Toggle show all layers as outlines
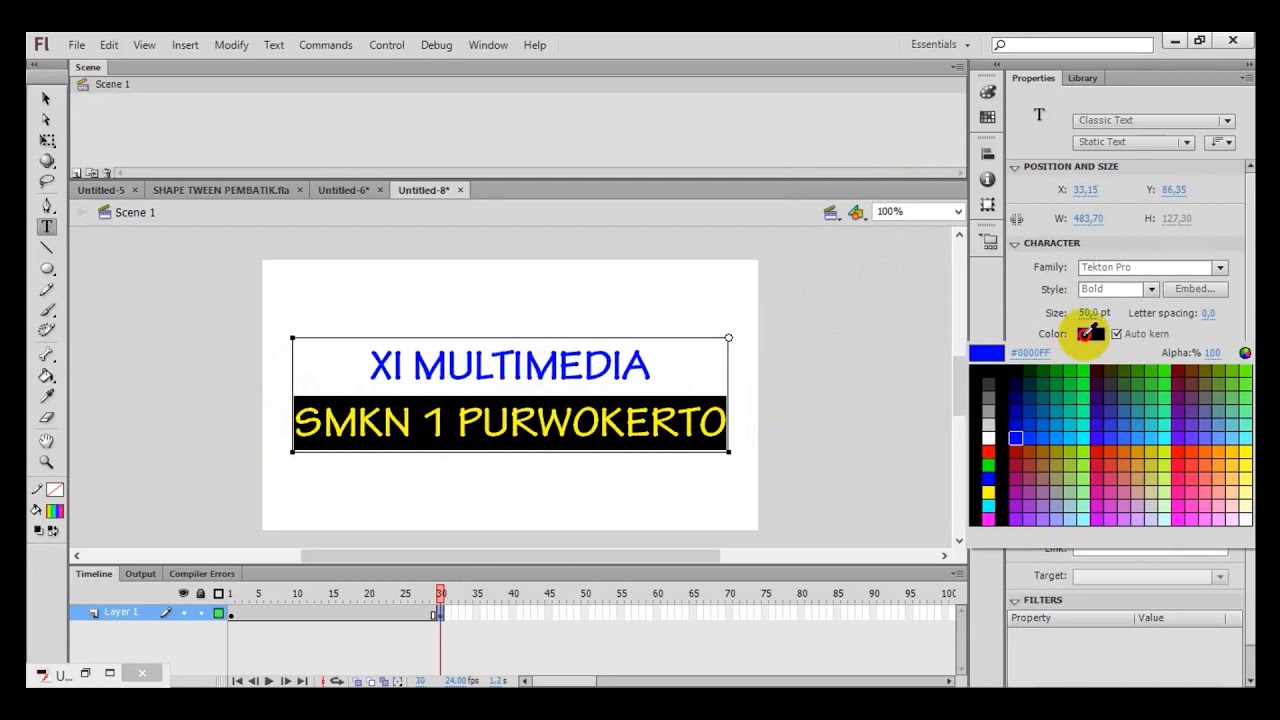 click(218, 594)
